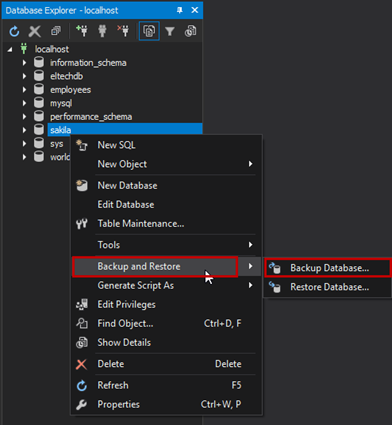This screenshot has width=392, height=425.
Task: Click the Find Object icon in menu
Action: (x=82, y=323)
